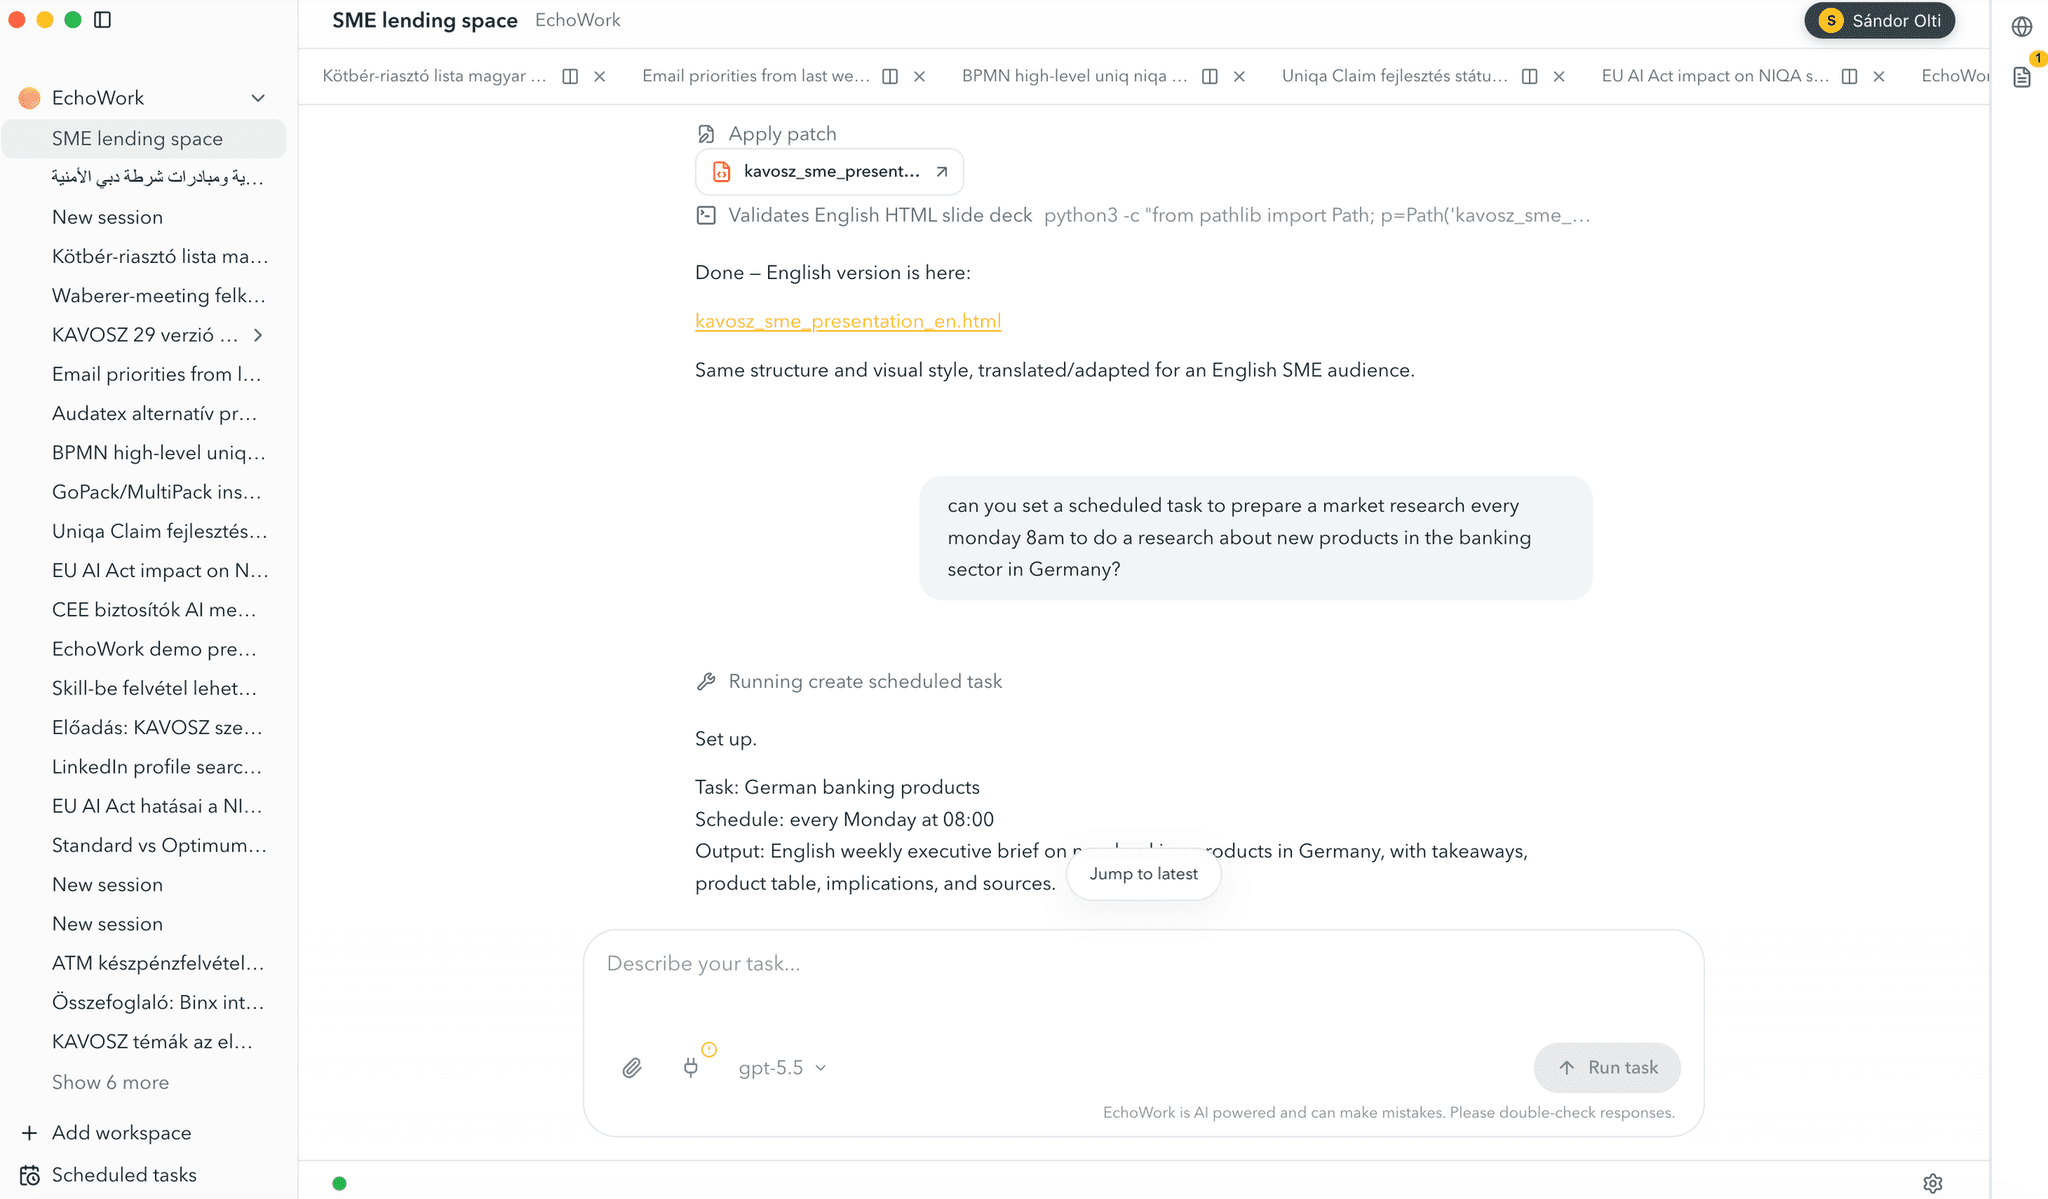
Task: Open external arrow on kavosz_sme_present file chip
Action: [941, 172]
